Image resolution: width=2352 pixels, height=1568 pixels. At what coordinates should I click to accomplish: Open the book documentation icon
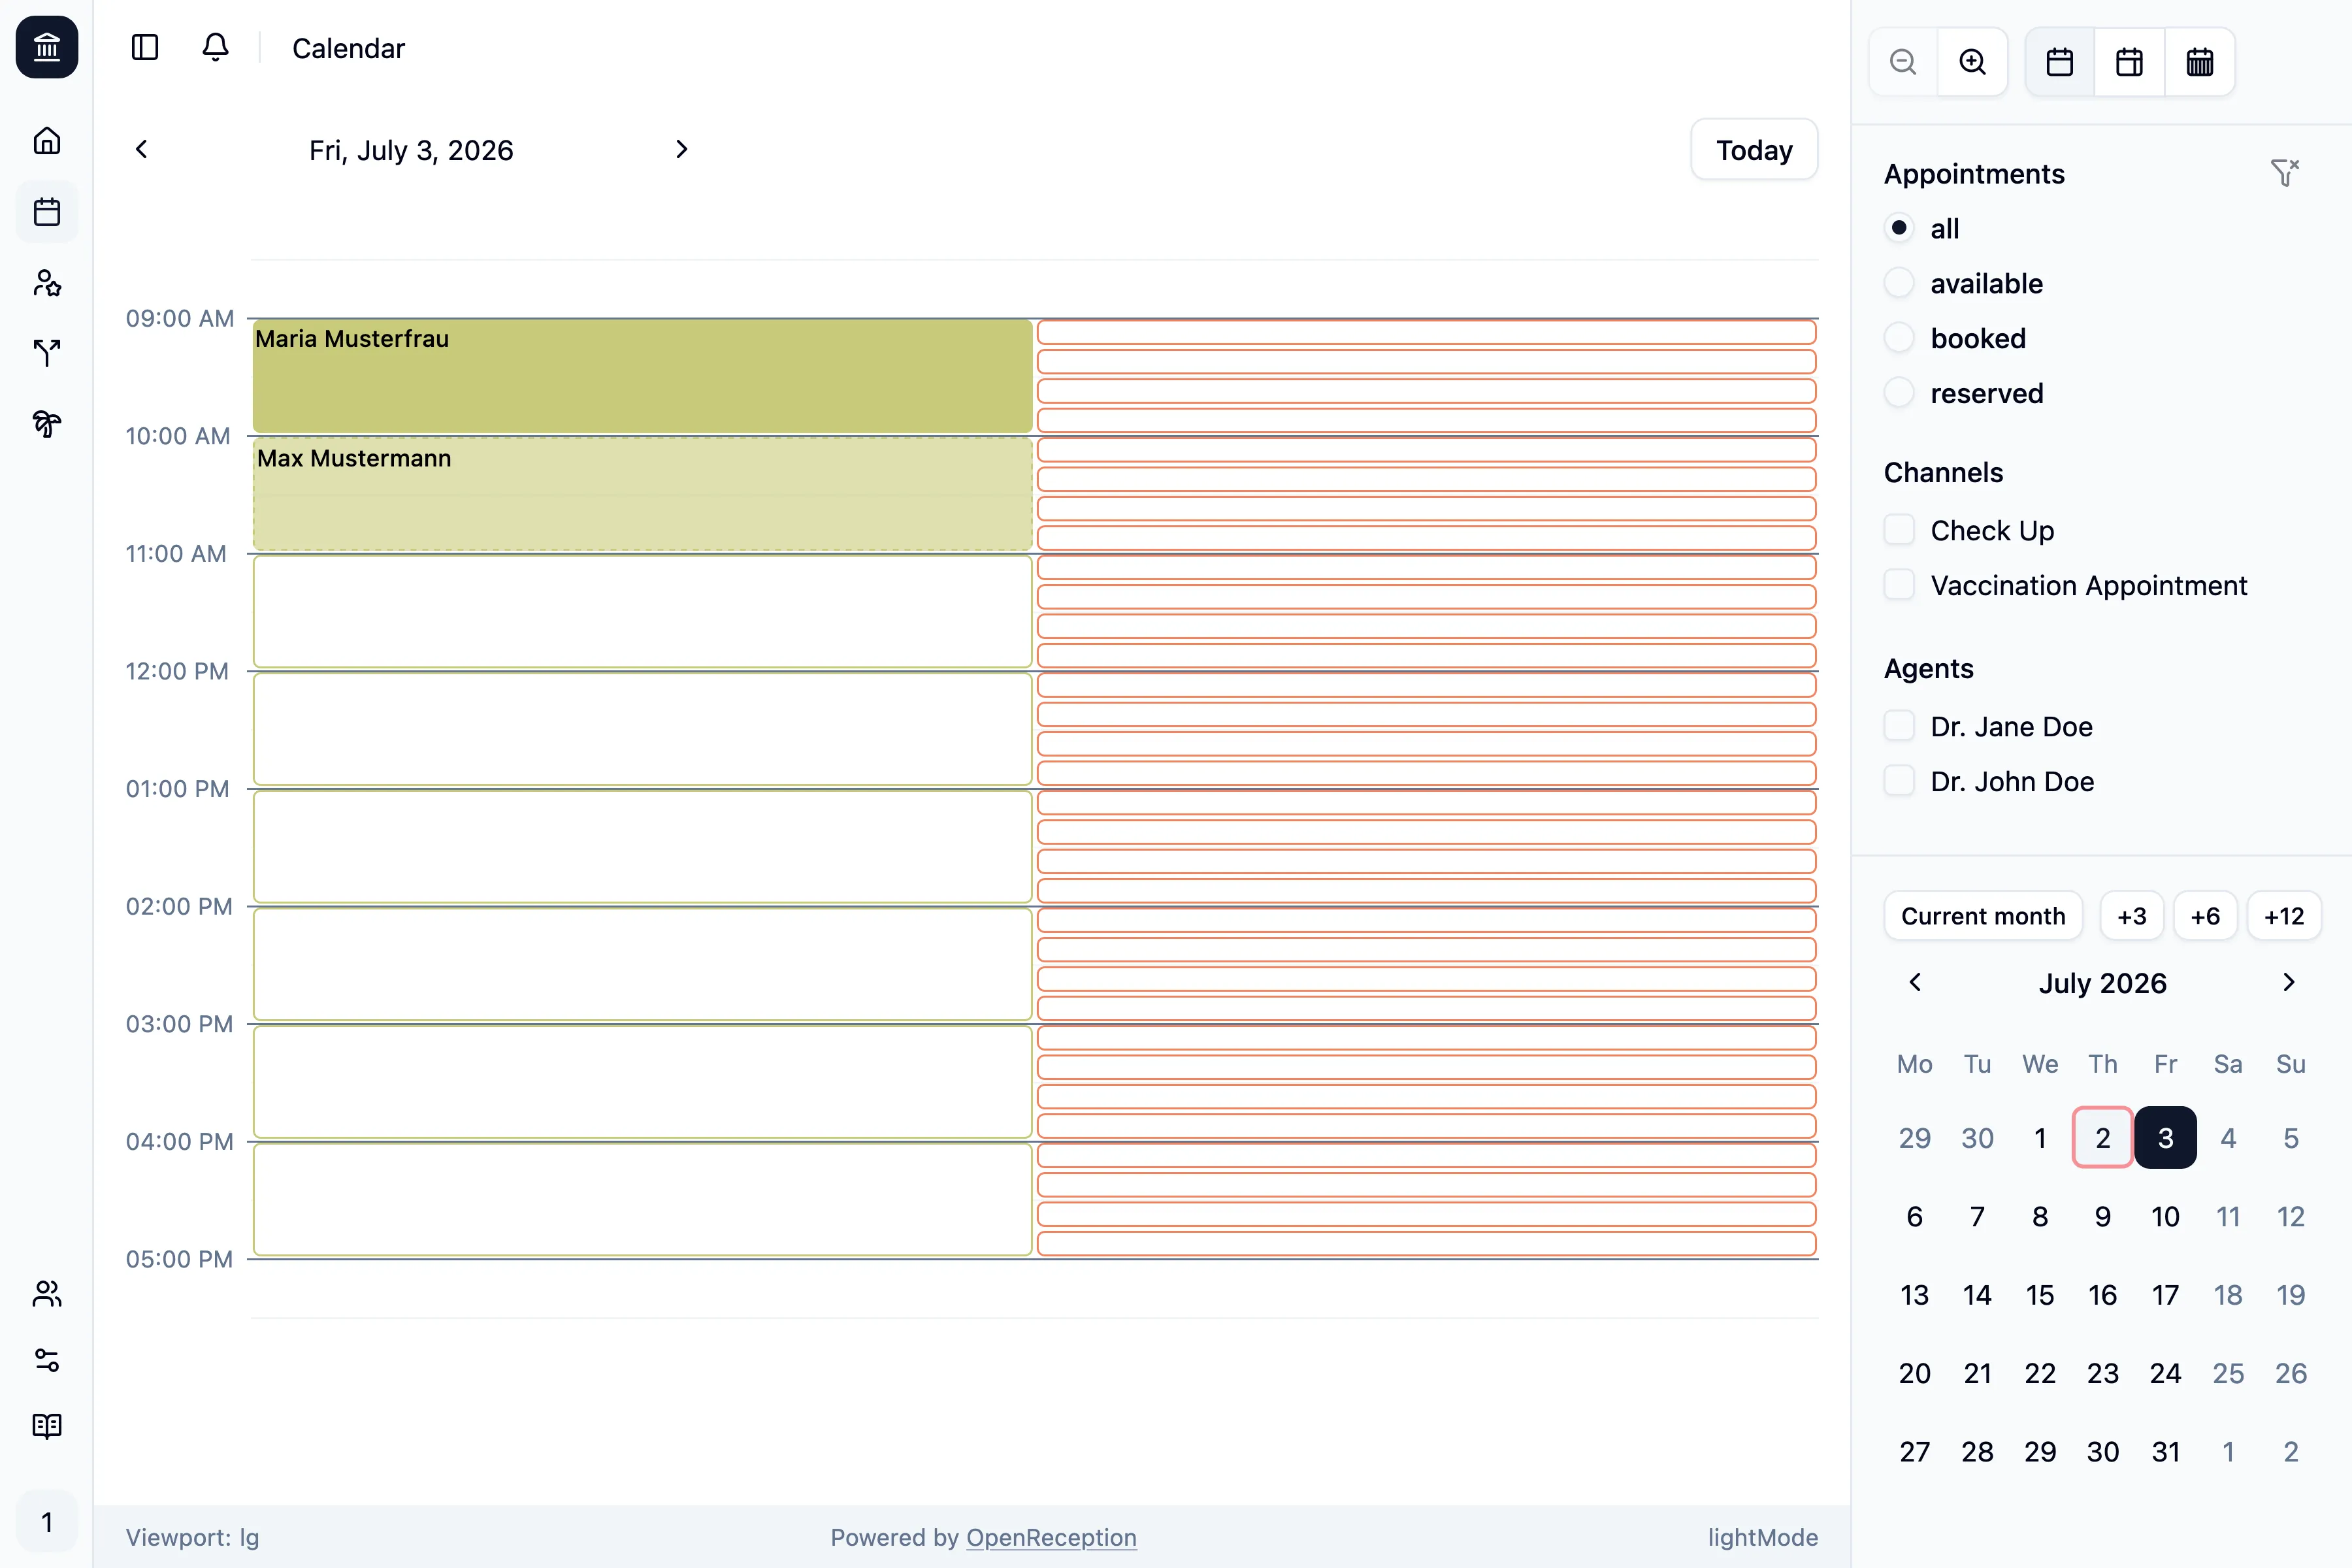[47, 1426]
